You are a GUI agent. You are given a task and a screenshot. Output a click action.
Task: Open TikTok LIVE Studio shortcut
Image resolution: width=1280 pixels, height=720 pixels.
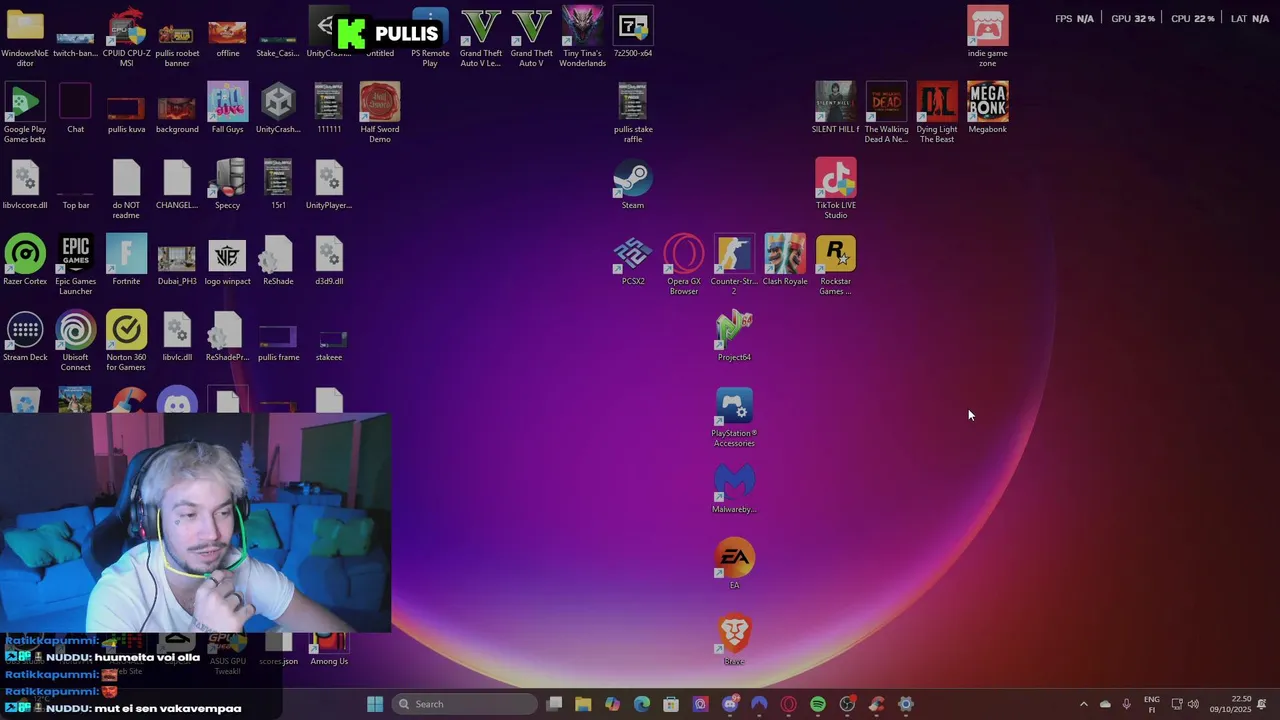(x=835, y=188)
